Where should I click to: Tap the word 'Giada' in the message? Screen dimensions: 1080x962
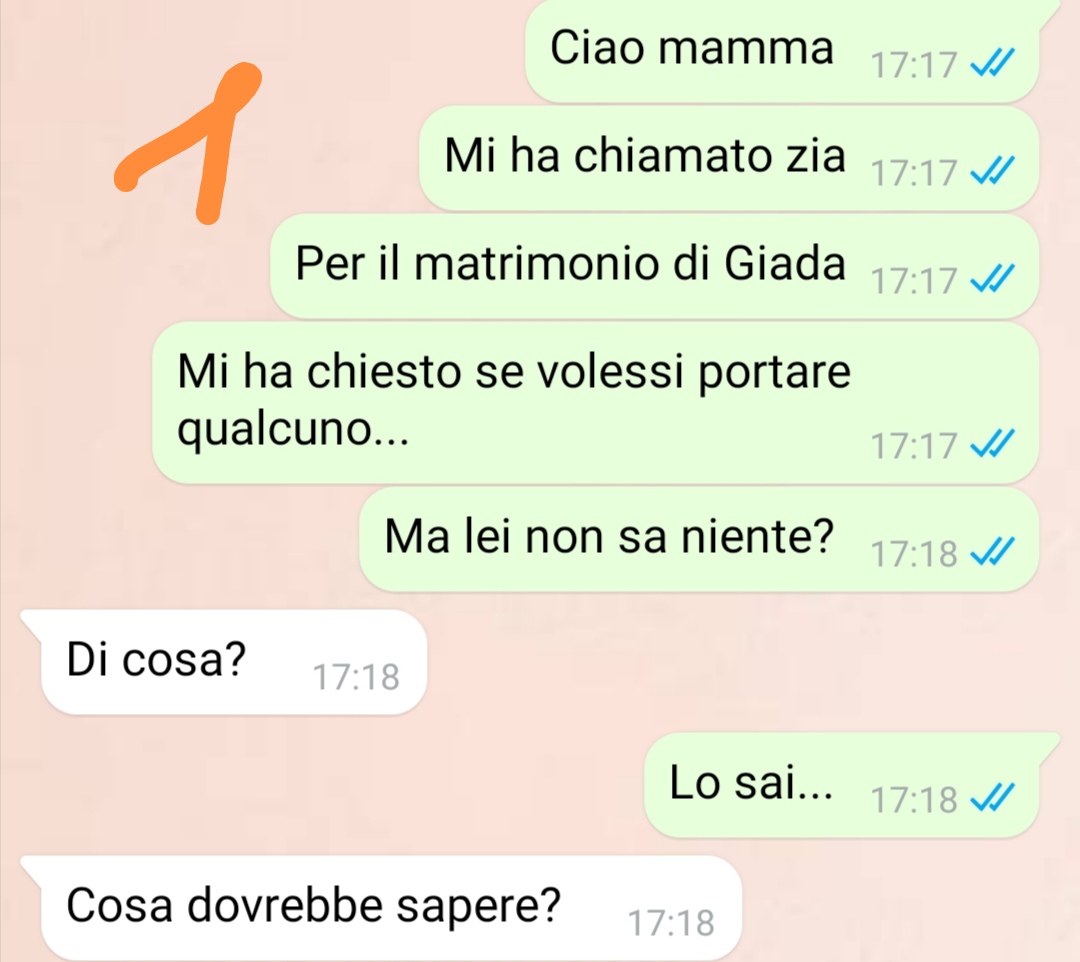point(785,263)
